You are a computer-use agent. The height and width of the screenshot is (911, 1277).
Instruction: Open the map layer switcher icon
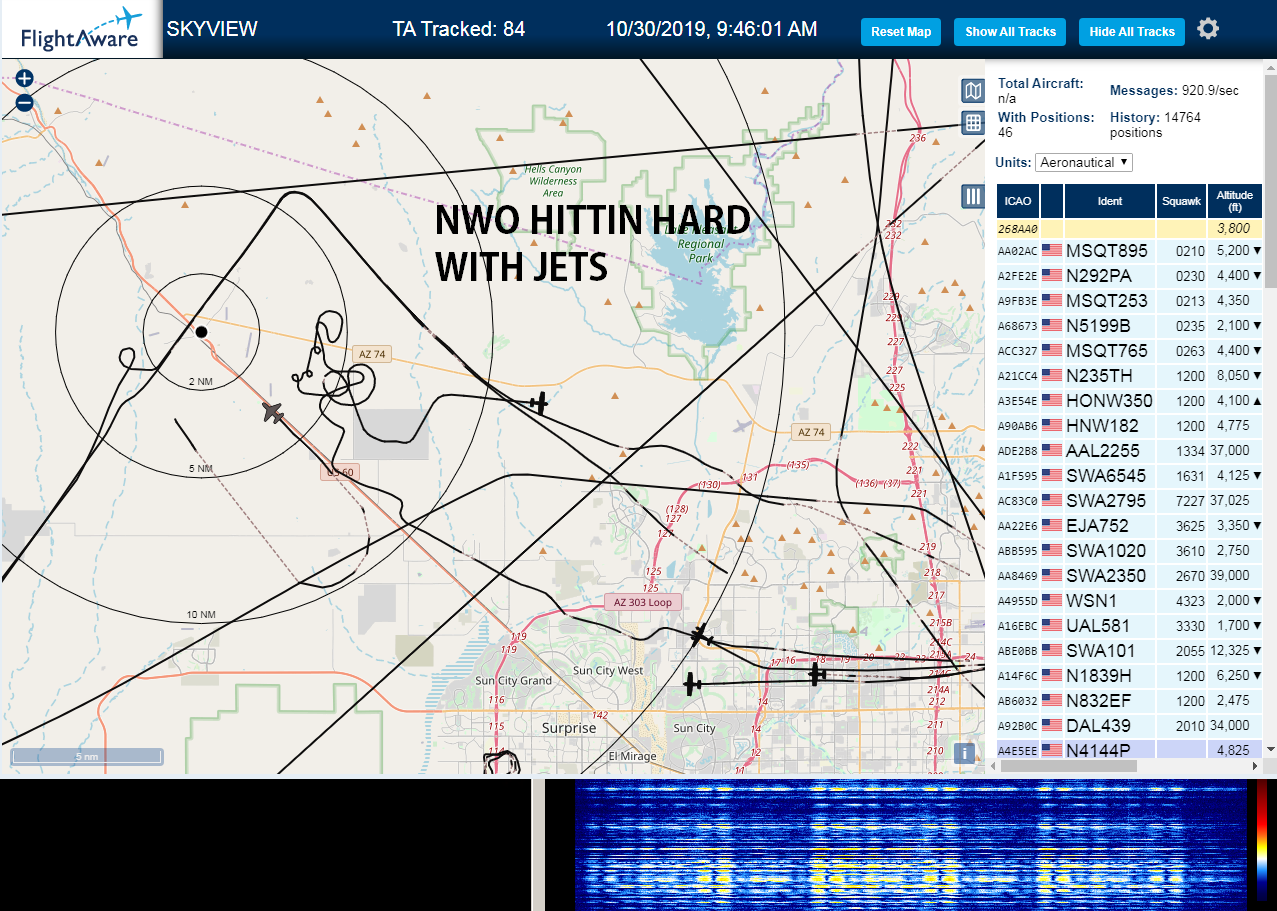[972, 91]
